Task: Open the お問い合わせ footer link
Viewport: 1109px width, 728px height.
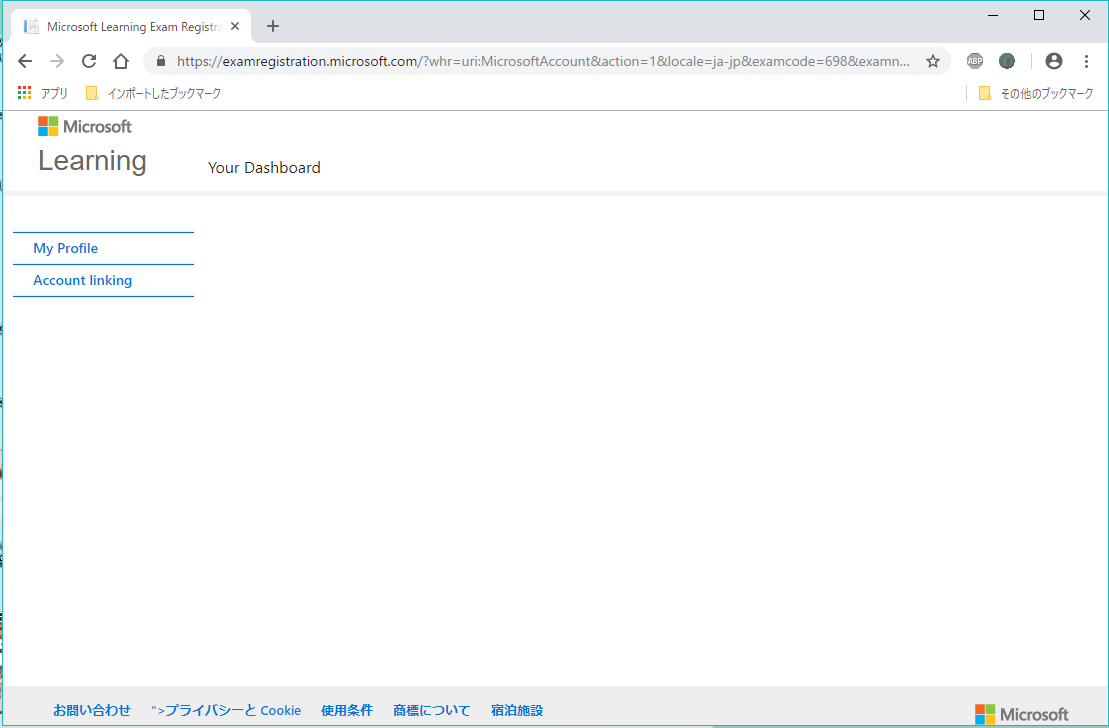Action: pos(92,710)
